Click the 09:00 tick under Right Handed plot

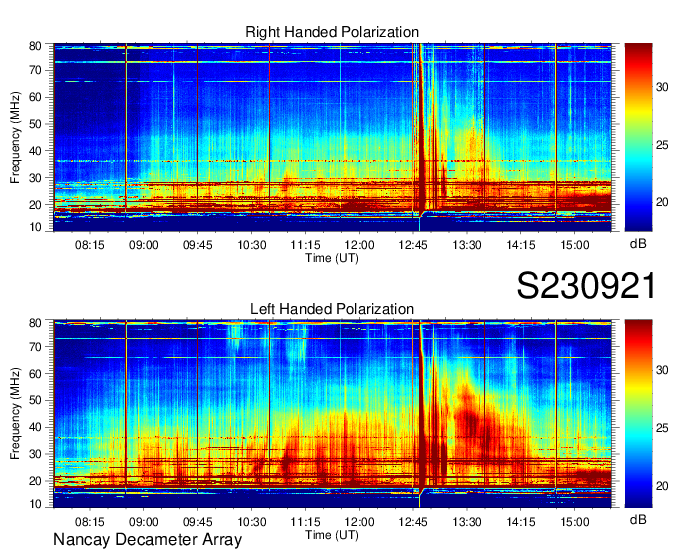click(x=144, y=245)
